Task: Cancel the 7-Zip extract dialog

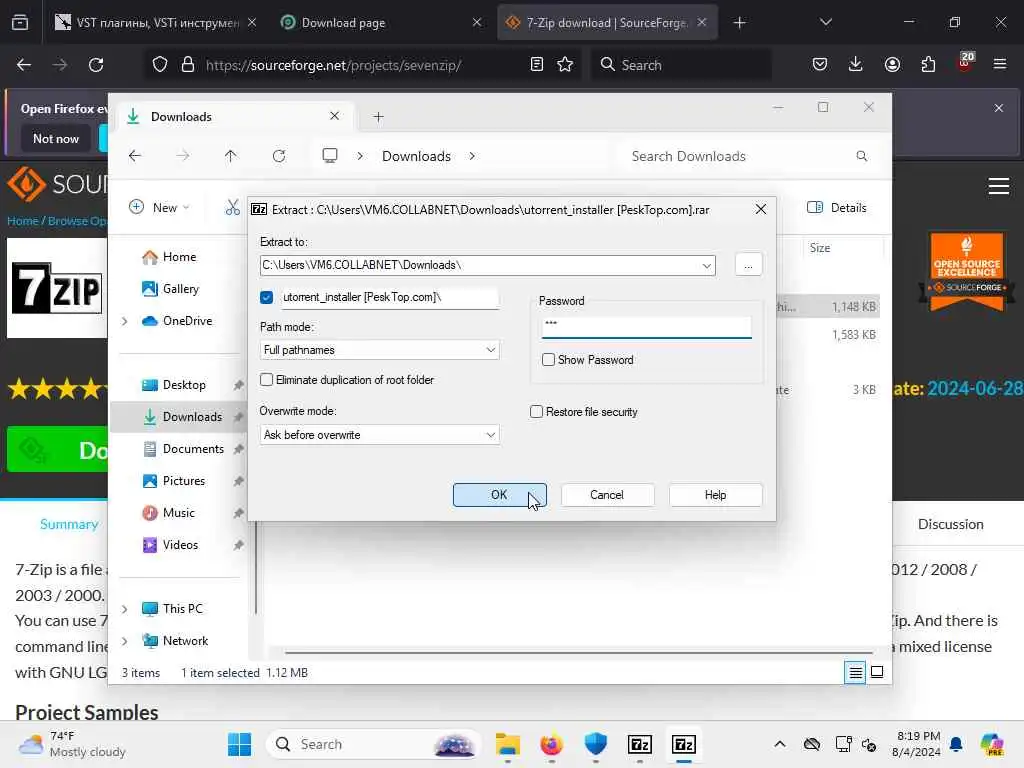Action: (607, 495)
